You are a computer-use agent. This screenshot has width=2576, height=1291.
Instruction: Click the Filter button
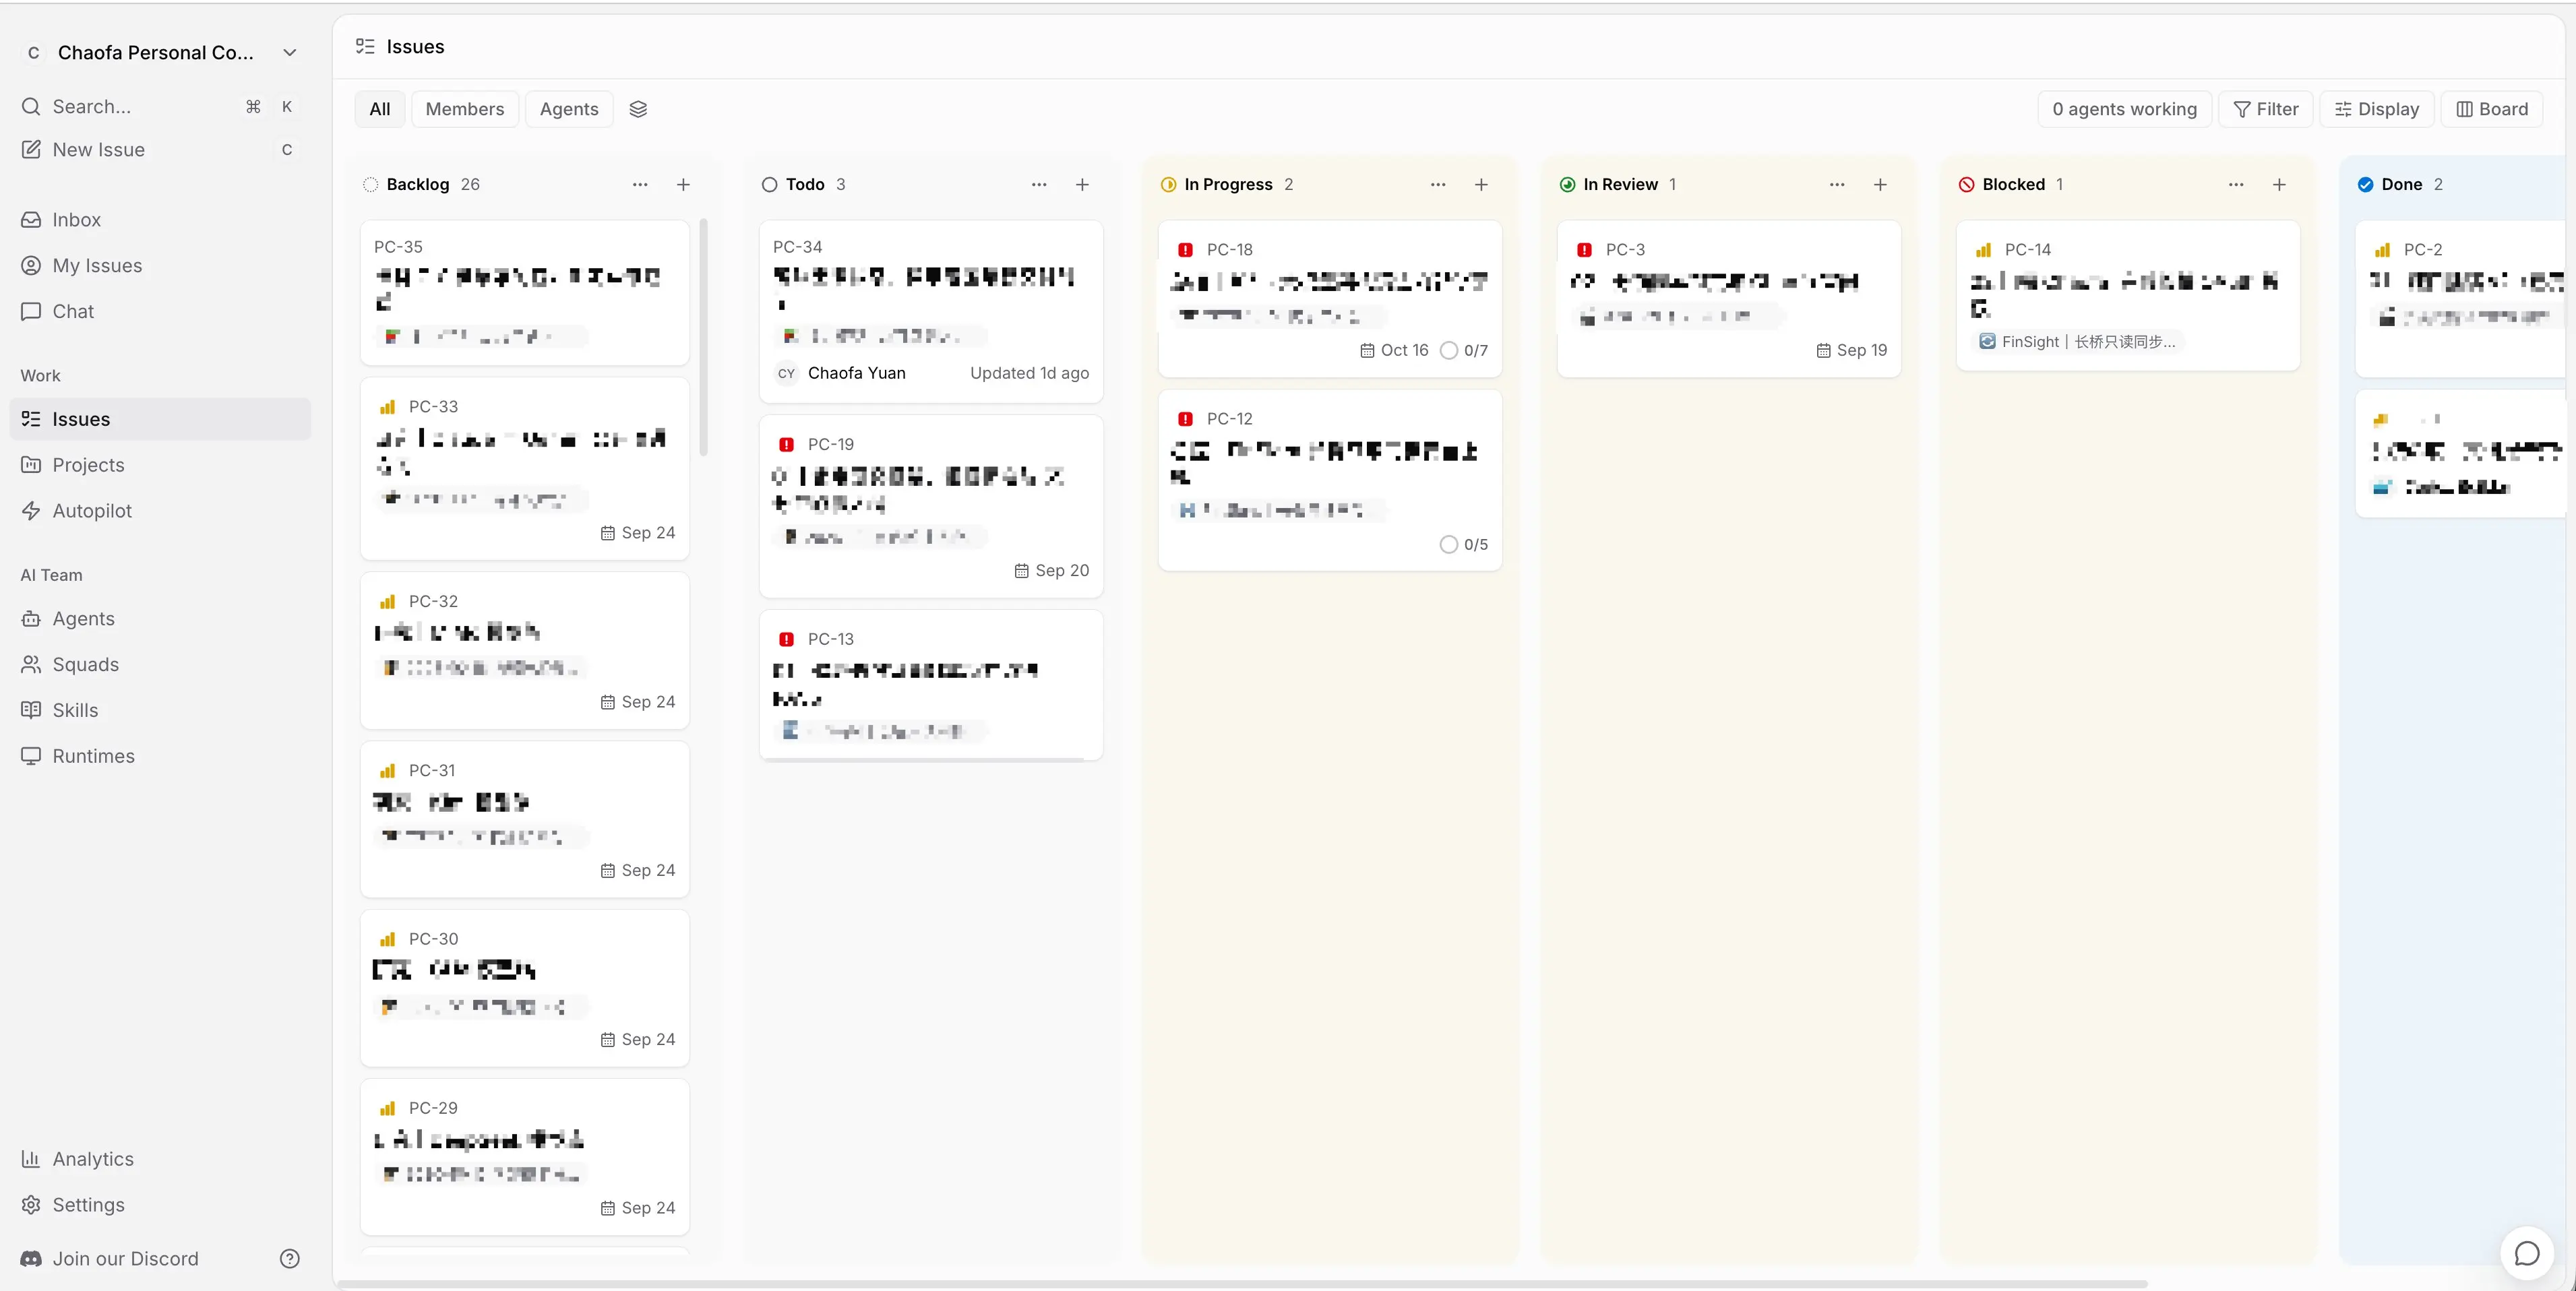click(x=2266, y=109)
